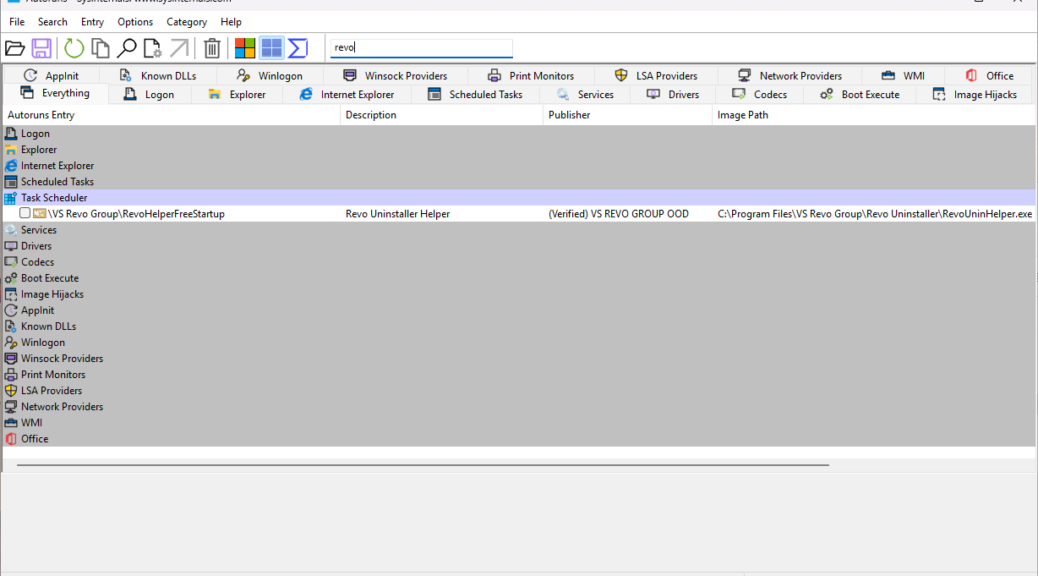The image size is (1038, 576).
Task: Click the RevoUninHelper.exe image path cell
Action: (x=874, y=214)
